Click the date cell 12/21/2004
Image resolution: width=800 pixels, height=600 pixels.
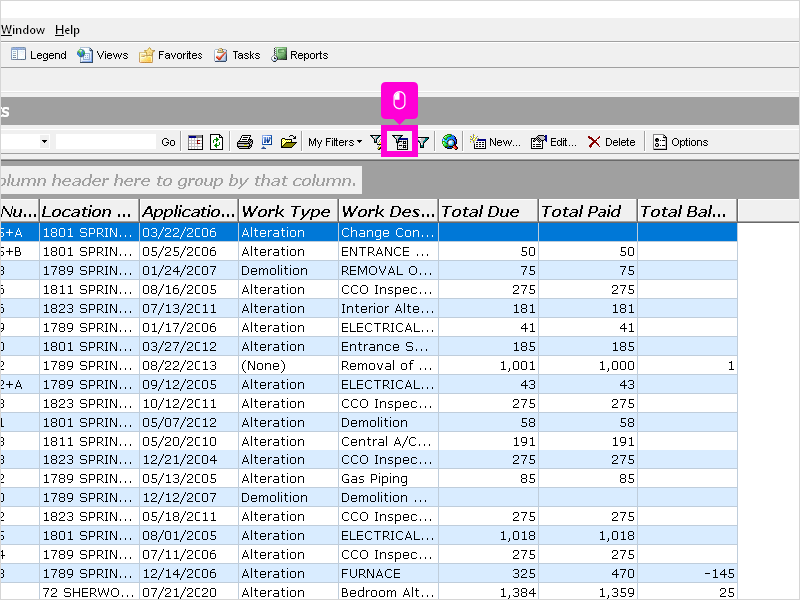pyautogui.click(x=189, y=460)
